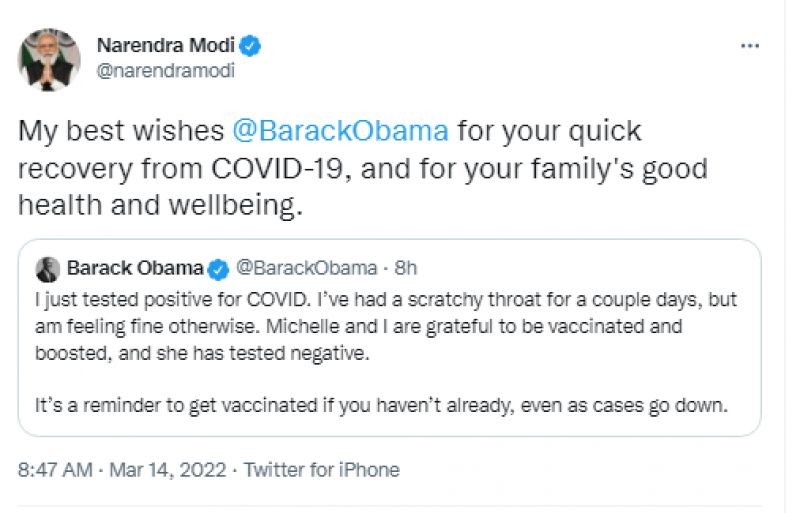The height and width of the screenshot is (513, 800).
Task: Click verified badge beside Narendra Modi
Action: pos(254,46)
